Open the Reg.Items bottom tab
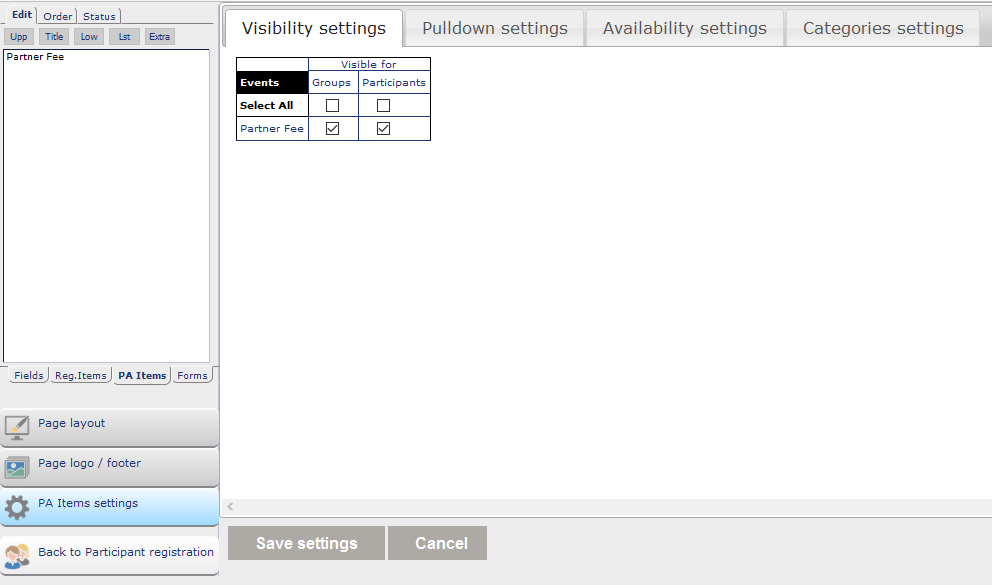Viewport: 992px width, 585px height. [80, 375]
